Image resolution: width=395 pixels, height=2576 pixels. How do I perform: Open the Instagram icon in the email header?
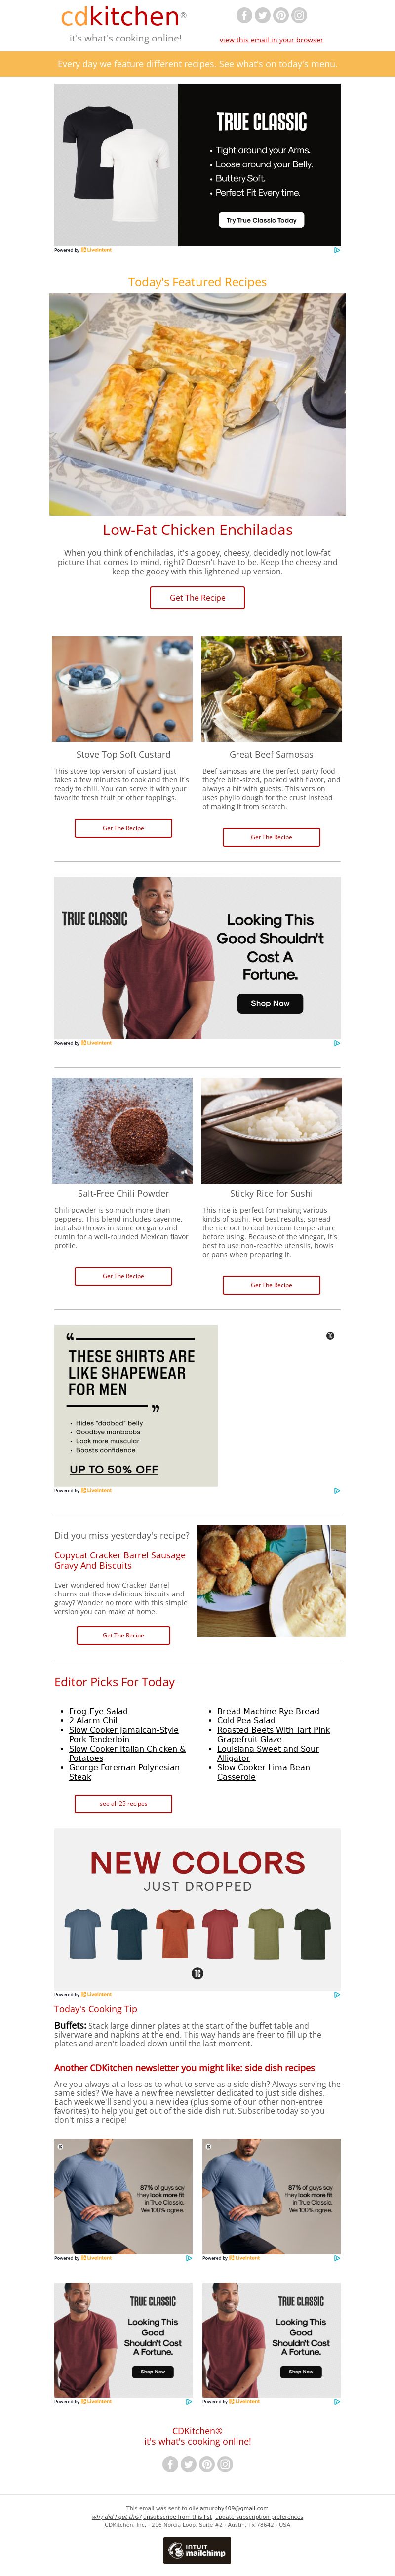(x=299, y=15)
